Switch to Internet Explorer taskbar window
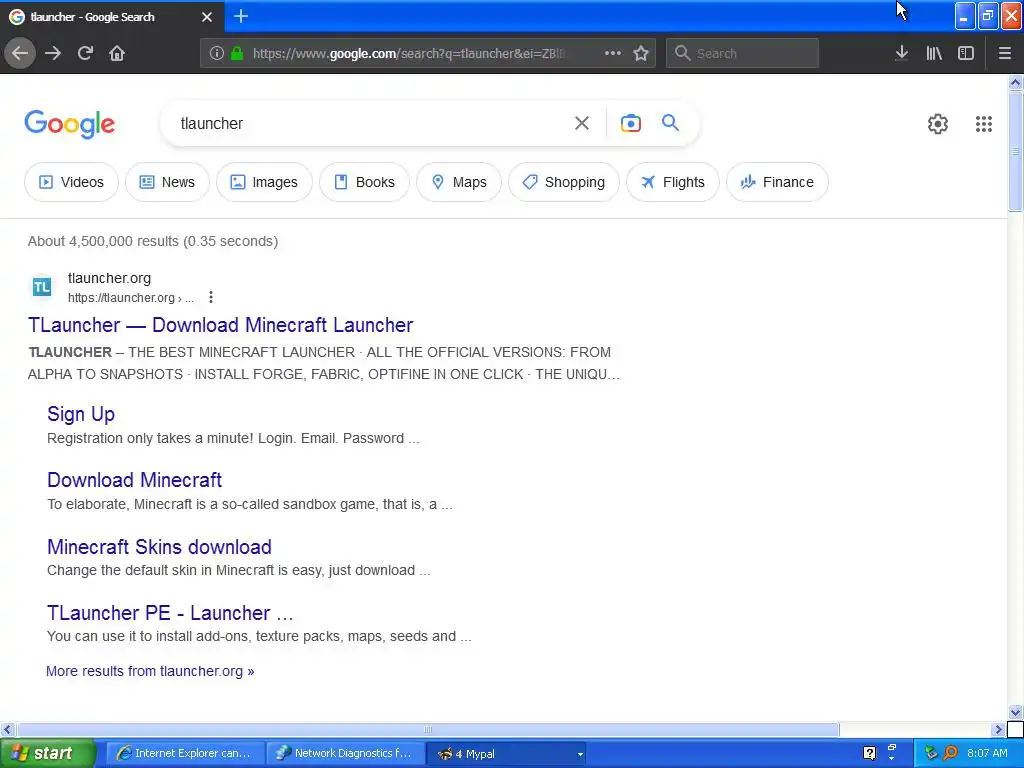Viewport: 1024px width, 768px height. click(185, 754)
